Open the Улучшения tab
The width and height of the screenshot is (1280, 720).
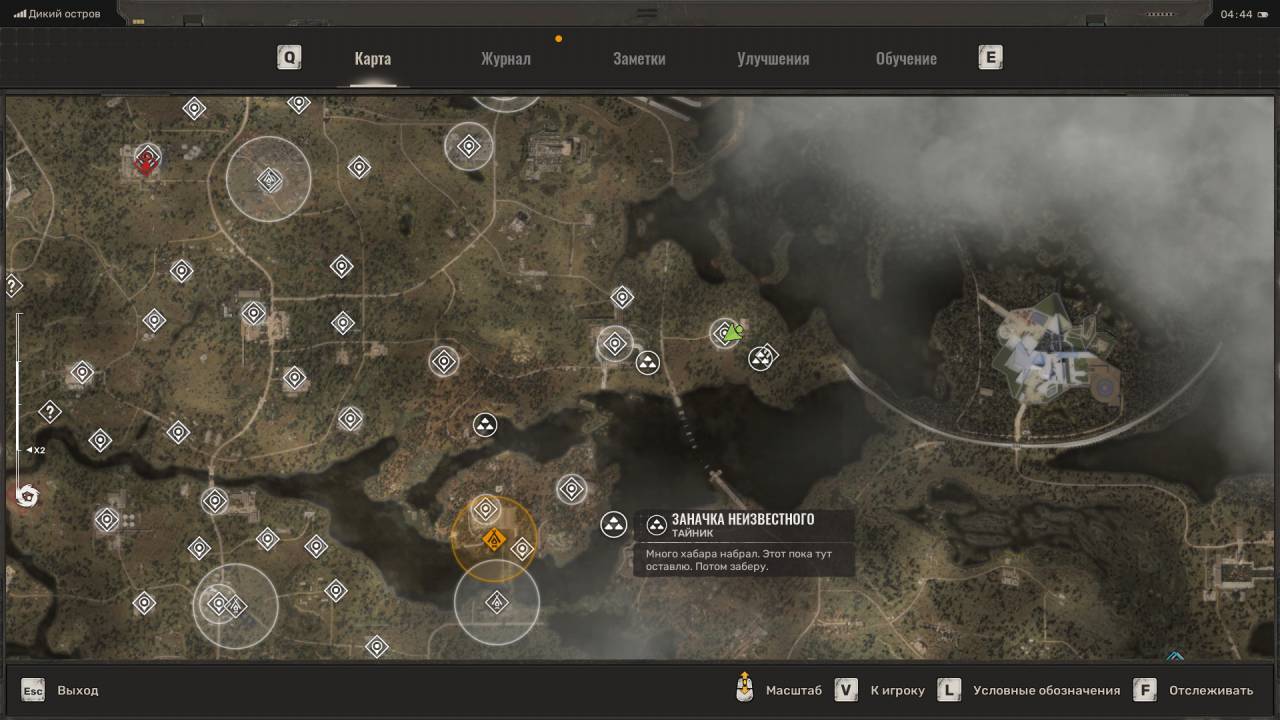click(x=773, y=58)
